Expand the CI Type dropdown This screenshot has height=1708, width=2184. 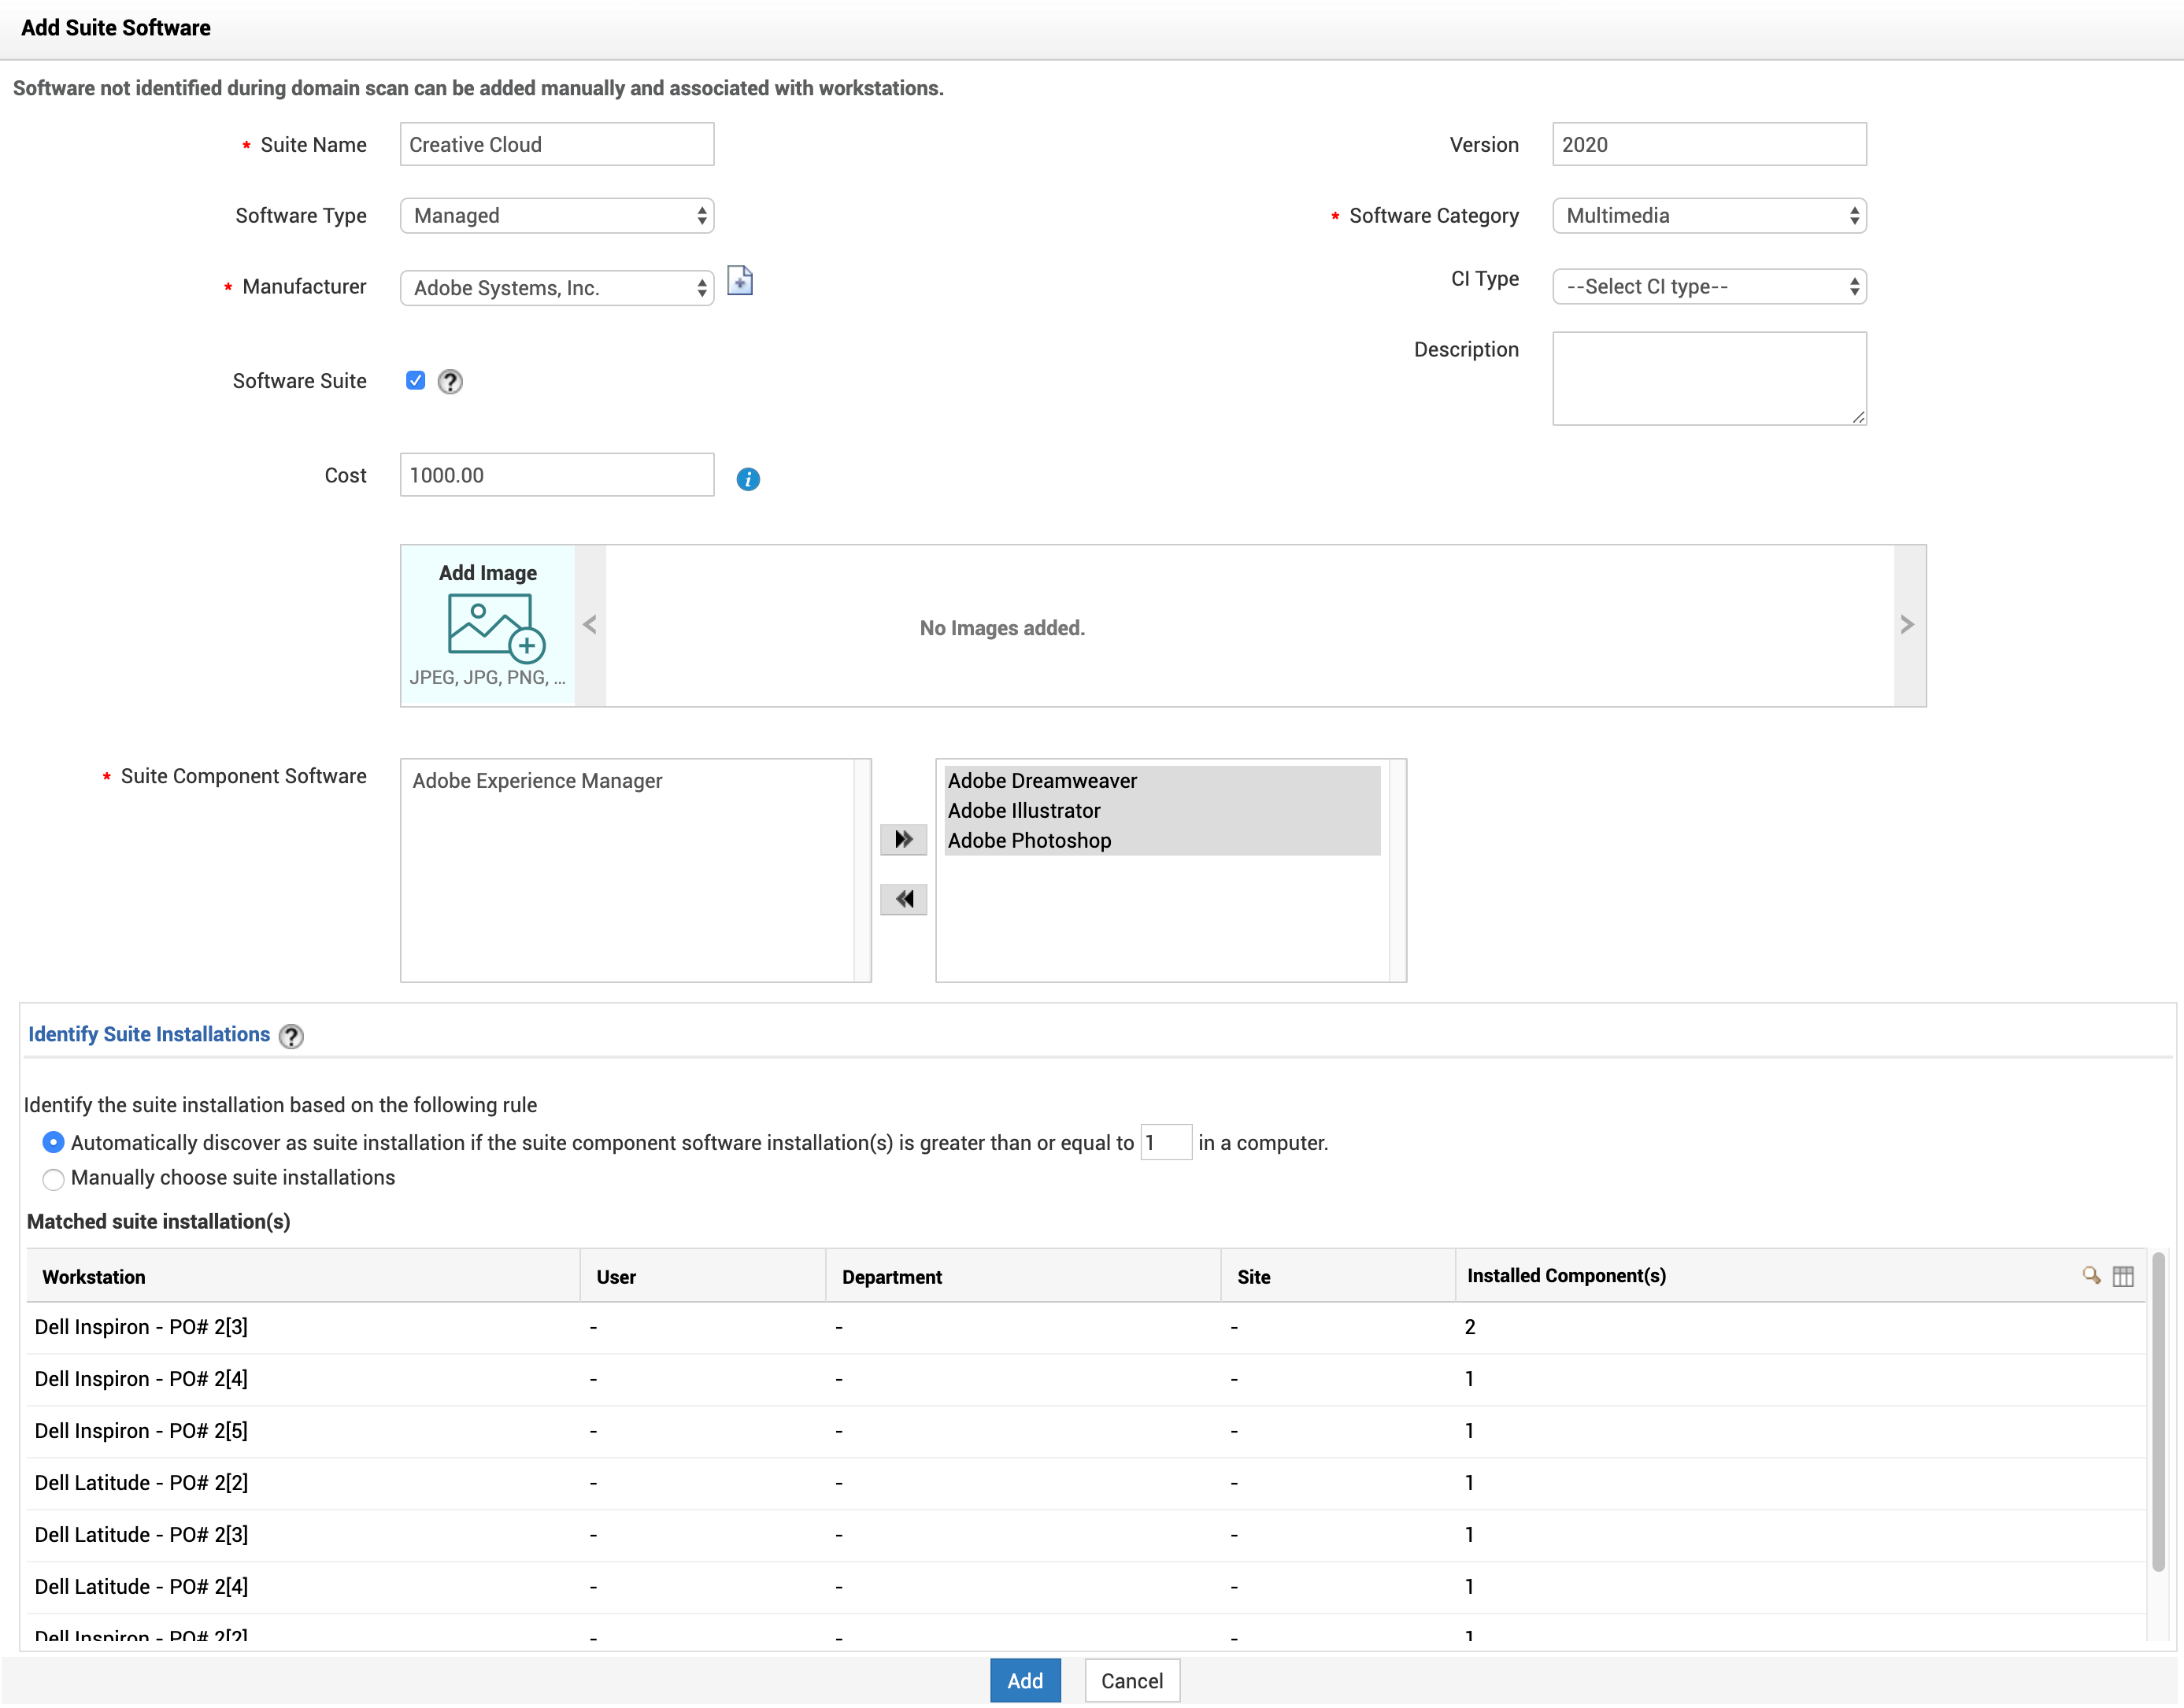[1708, 287]
